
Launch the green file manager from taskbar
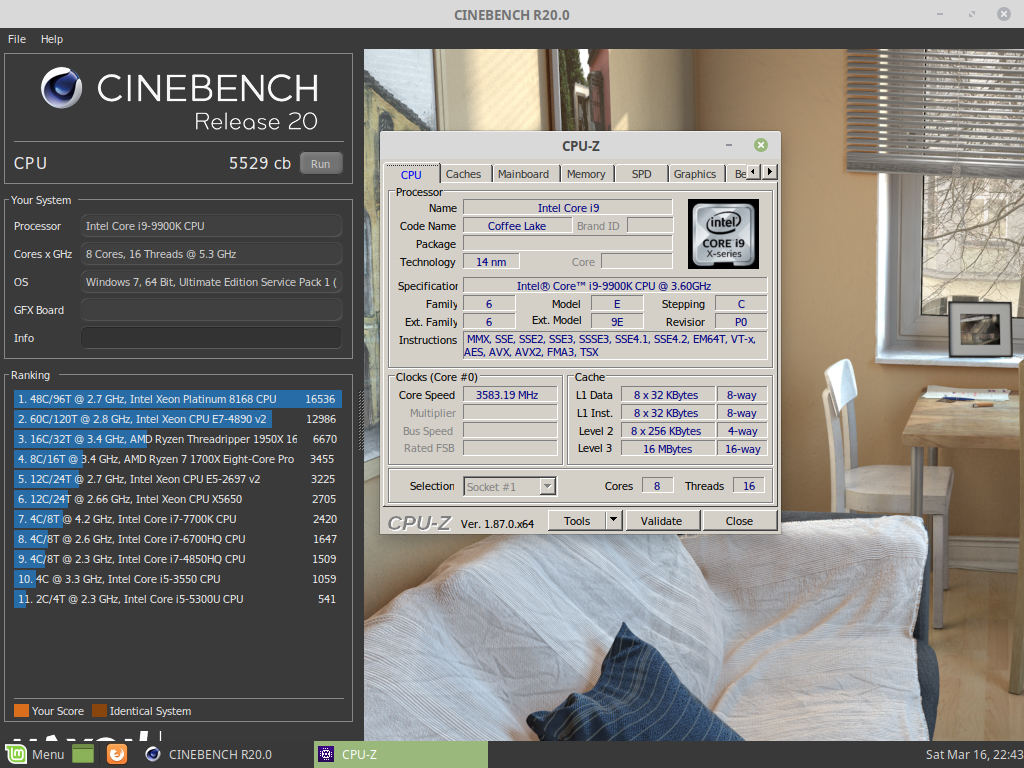(83, 754)
